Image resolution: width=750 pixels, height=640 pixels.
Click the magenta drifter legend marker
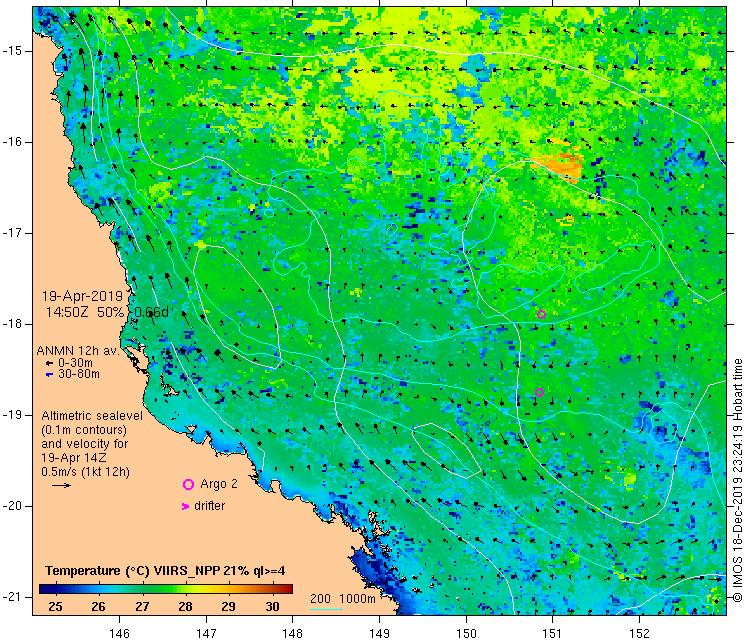click(x=185, y=506)
